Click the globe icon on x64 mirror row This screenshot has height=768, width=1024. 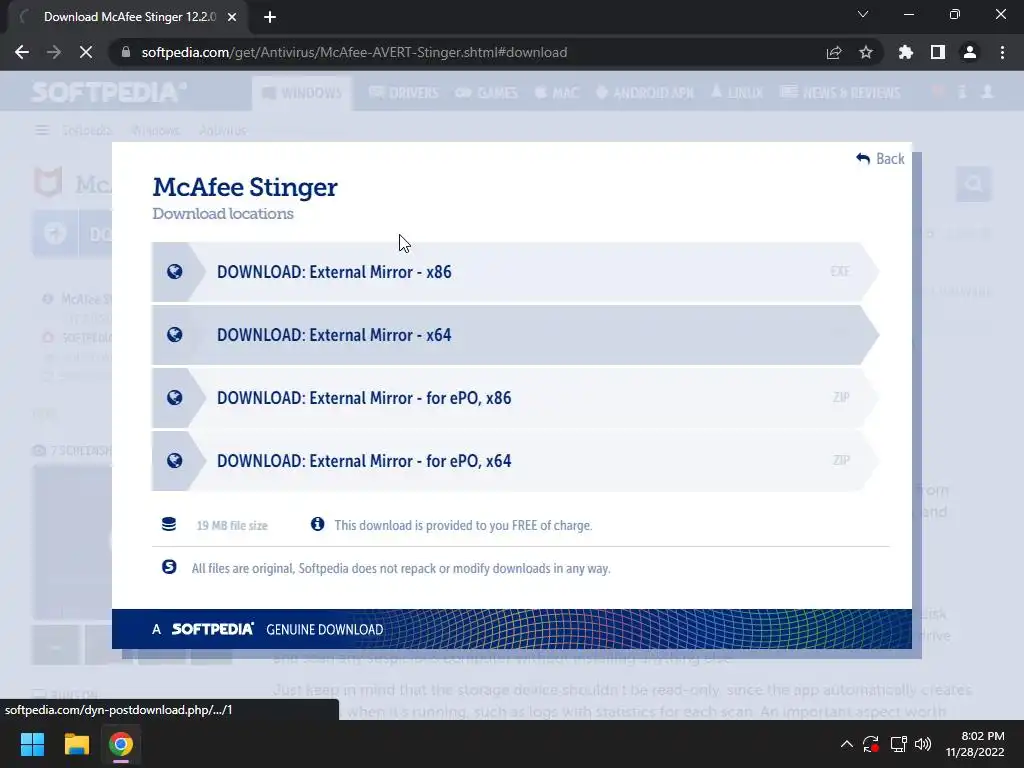pos(174,335)
